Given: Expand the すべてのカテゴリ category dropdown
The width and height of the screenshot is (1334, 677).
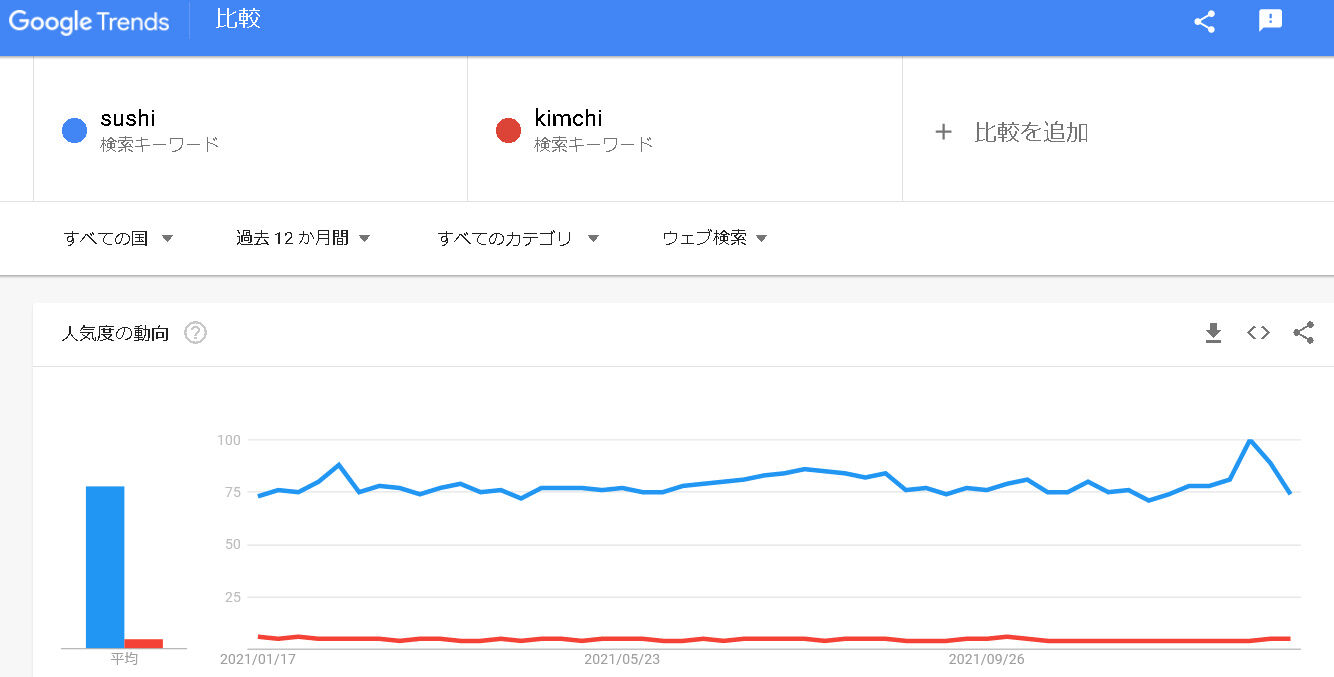Looking at the screenshot, I should (x=518, y=238).
